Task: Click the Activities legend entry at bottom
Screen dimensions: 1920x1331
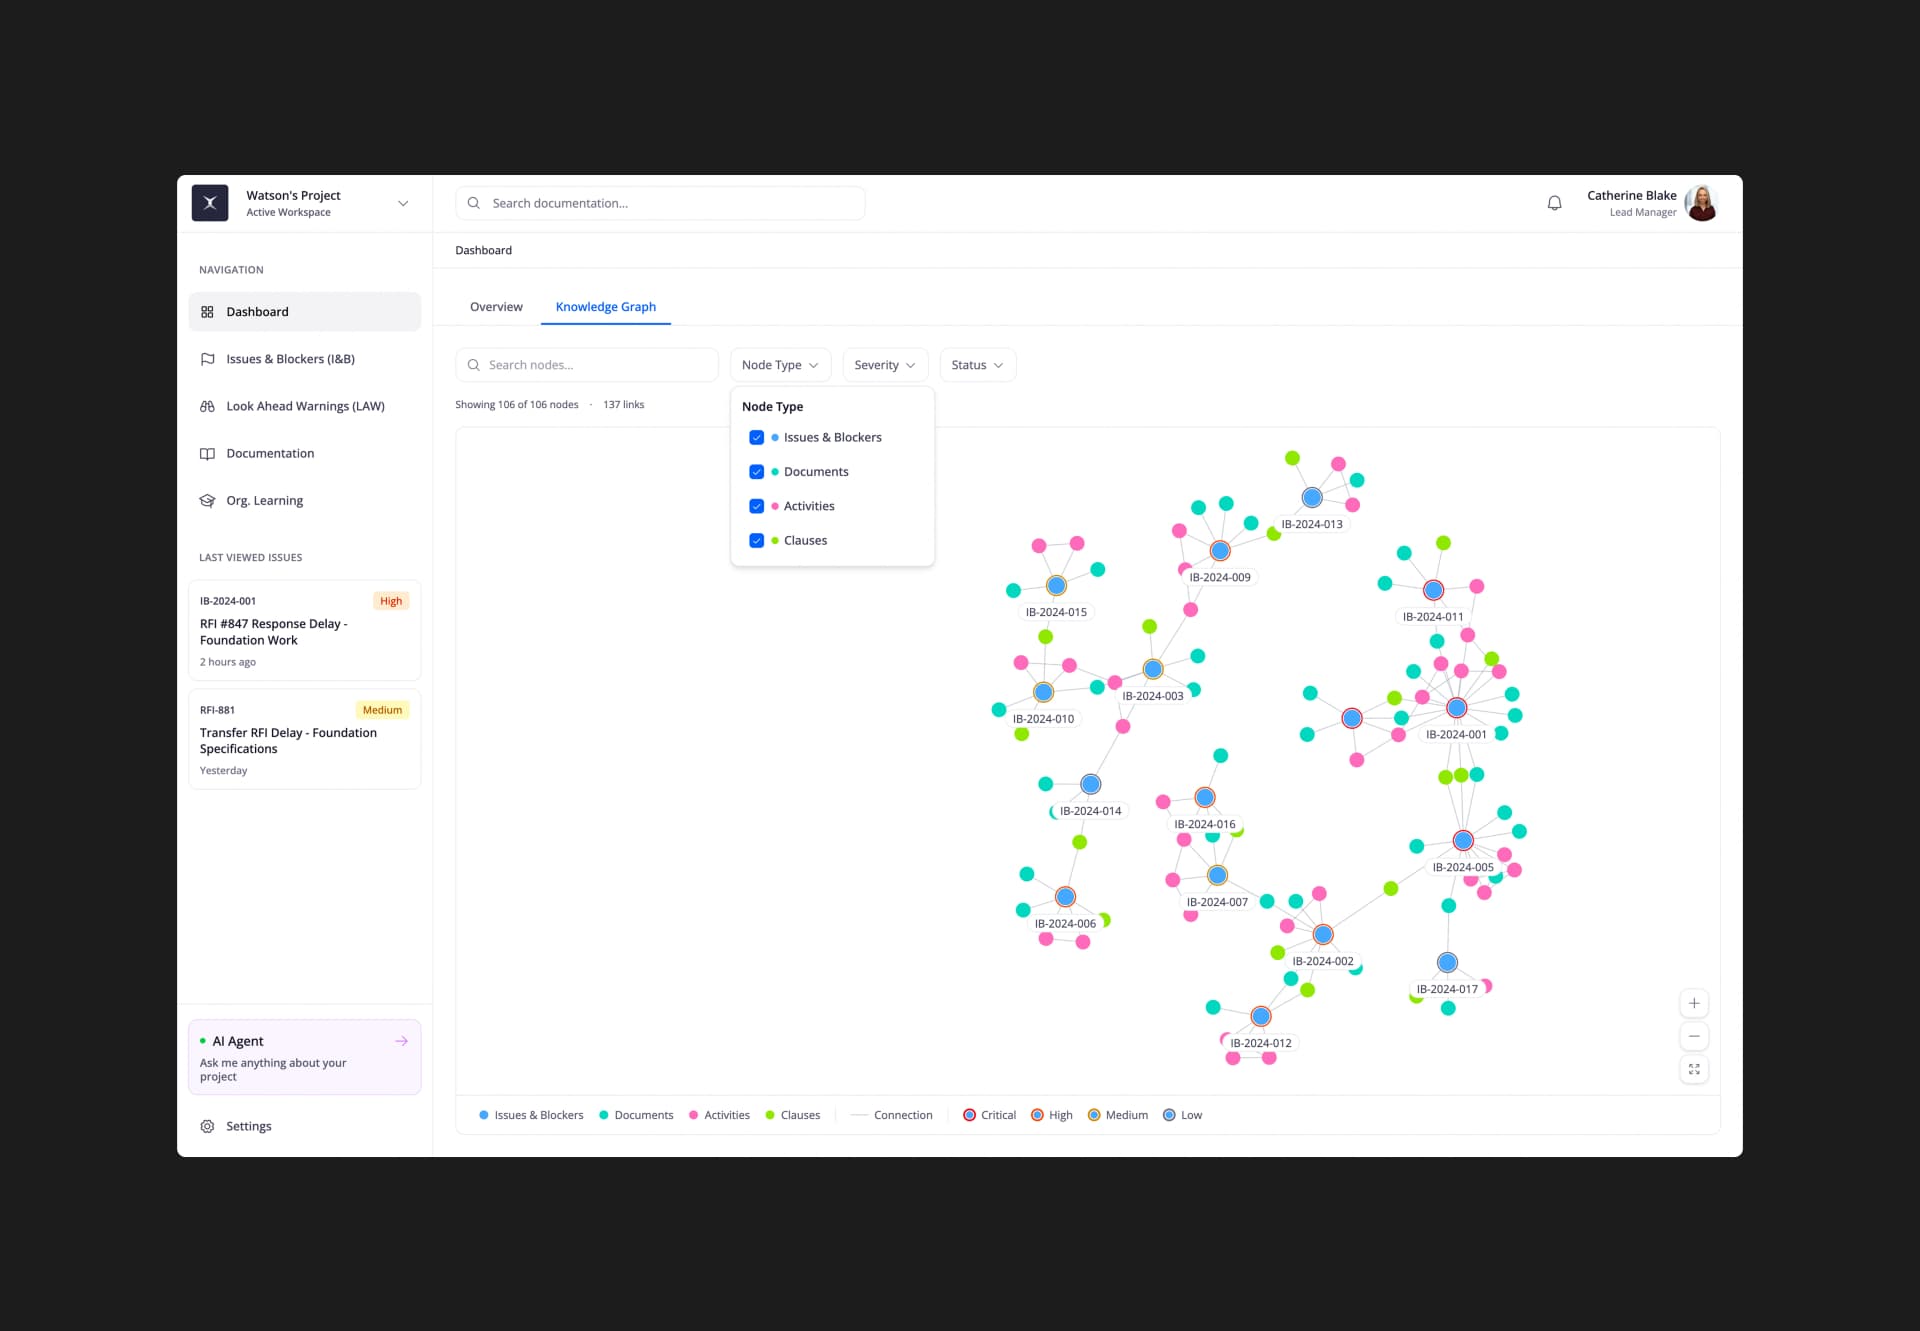Action: point(719,1115)
